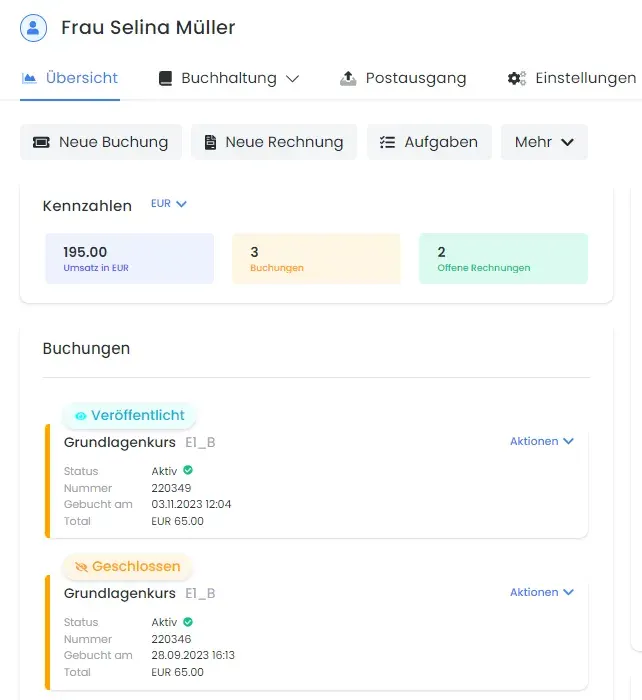The height and width of the screenshot is (700, 642).
Task: Click booking number 220349
Action: 171,488
